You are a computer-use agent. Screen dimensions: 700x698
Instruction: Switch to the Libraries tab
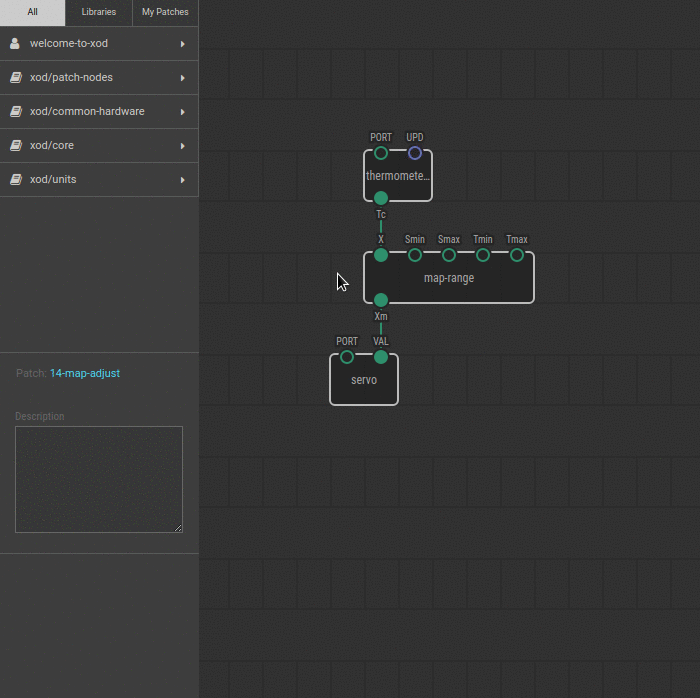(98, 12)
